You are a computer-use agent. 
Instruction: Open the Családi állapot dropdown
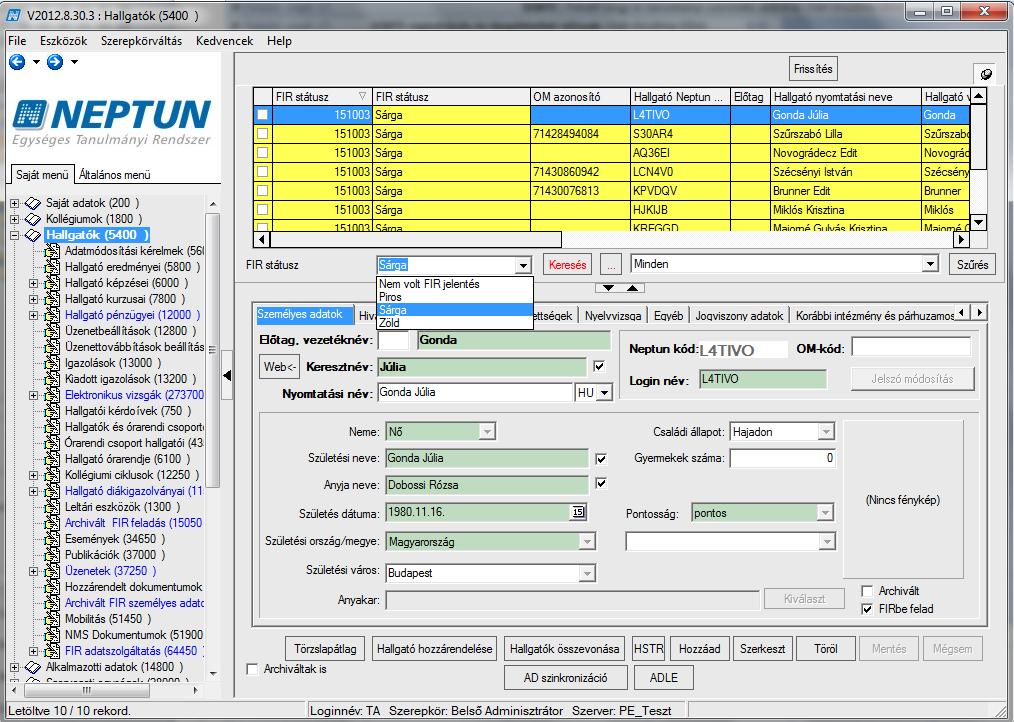826,432
